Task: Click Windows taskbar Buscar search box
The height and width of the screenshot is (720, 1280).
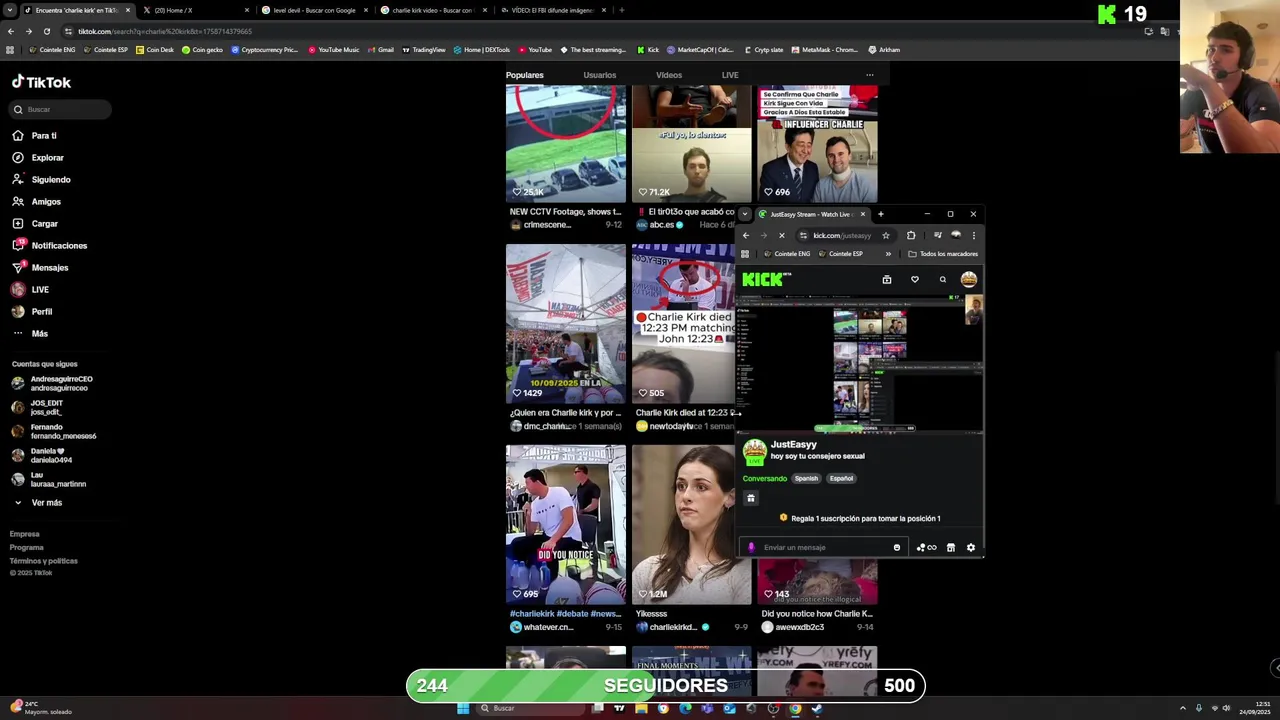Action: 530,708
